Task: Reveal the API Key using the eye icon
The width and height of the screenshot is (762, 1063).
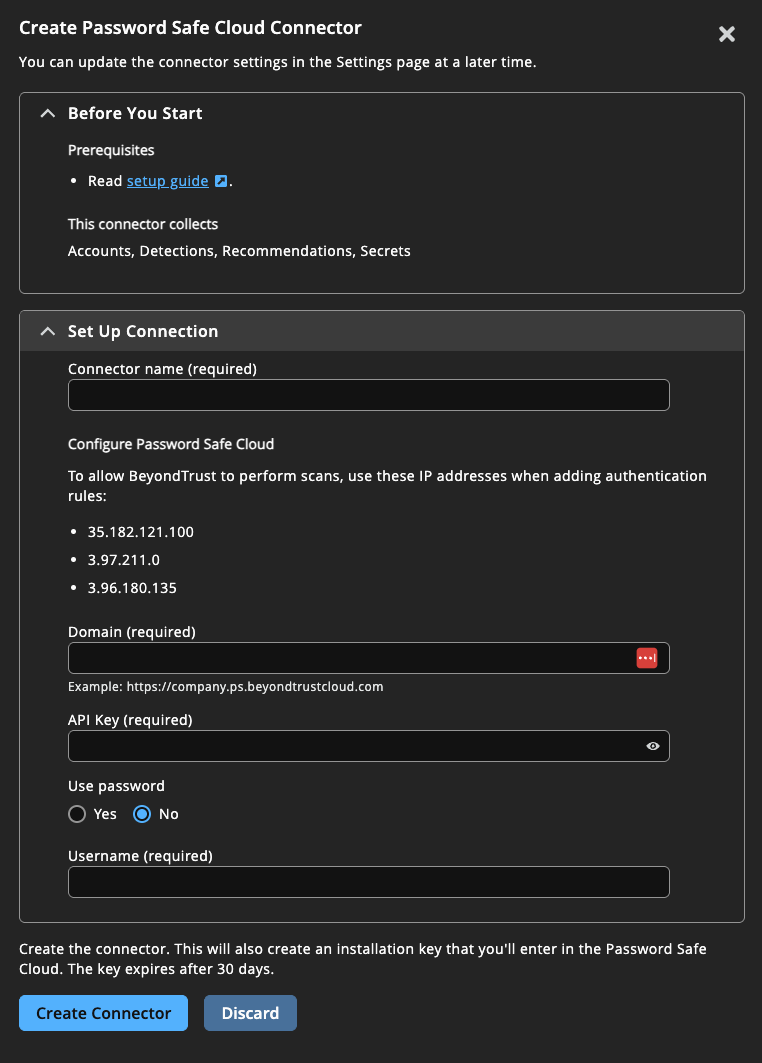Action: point(652,745)
